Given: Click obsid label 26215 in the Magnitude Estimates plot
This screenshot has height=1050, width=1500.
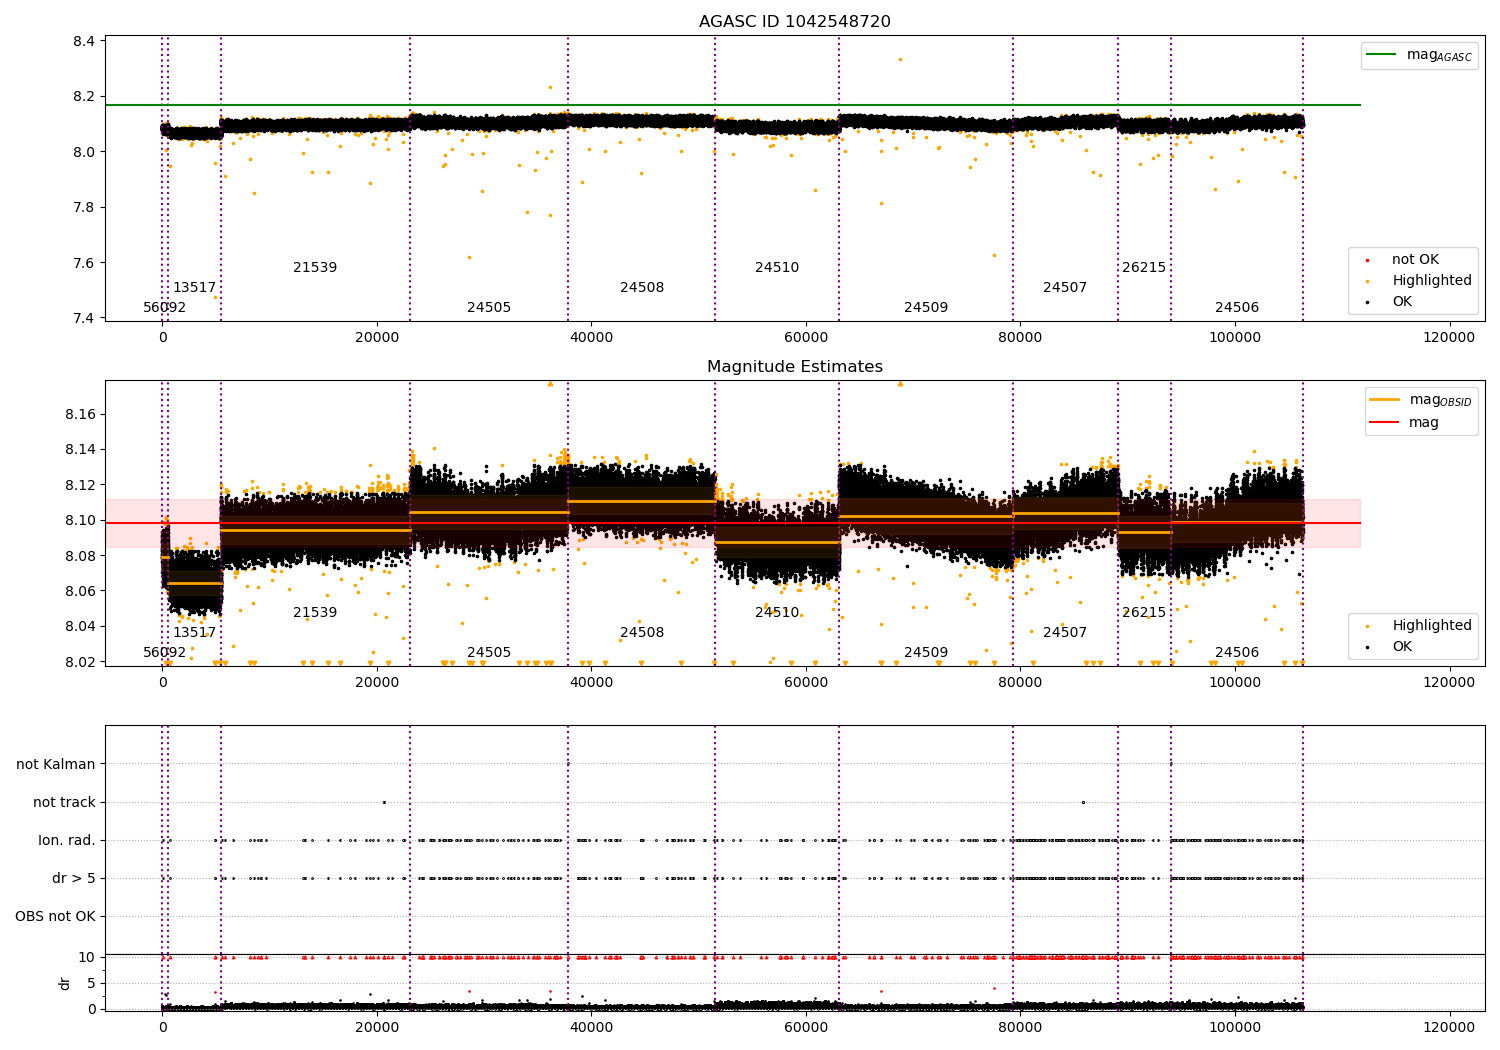Looking at the screenshot, I should 1144,613.
